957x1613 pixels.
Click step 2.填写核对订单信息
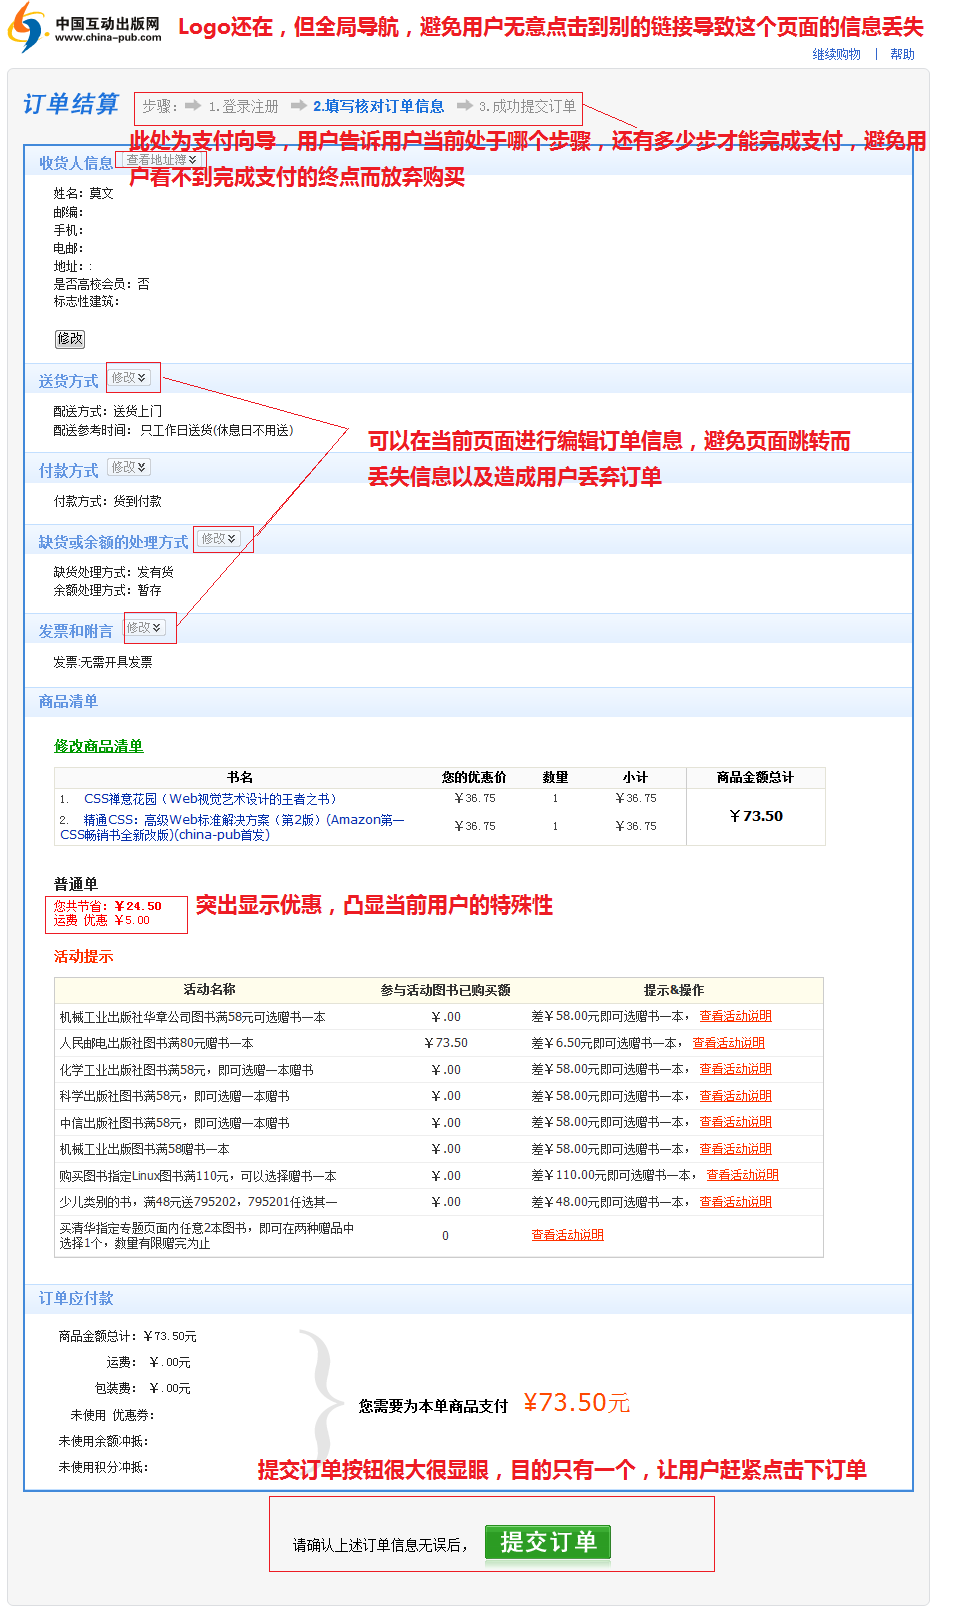click(378, 106)
